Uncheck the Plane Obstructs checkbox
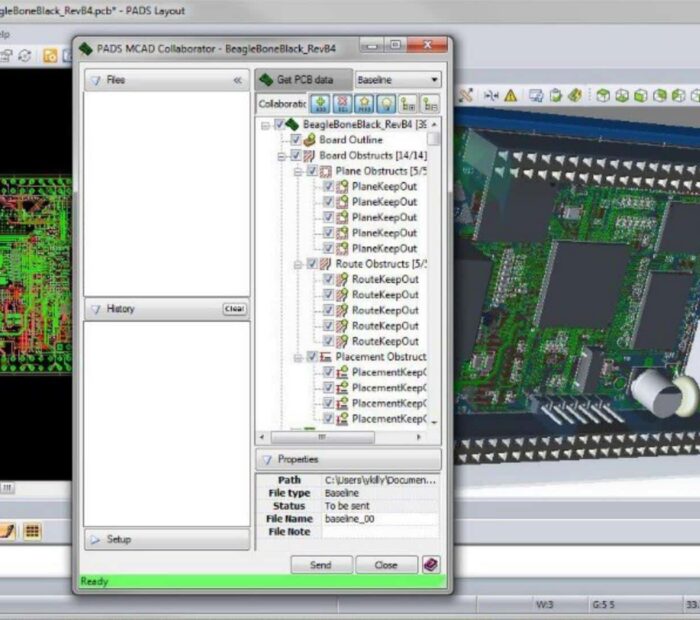The width and height of the screenshot is (700, 620). point(312,171)
